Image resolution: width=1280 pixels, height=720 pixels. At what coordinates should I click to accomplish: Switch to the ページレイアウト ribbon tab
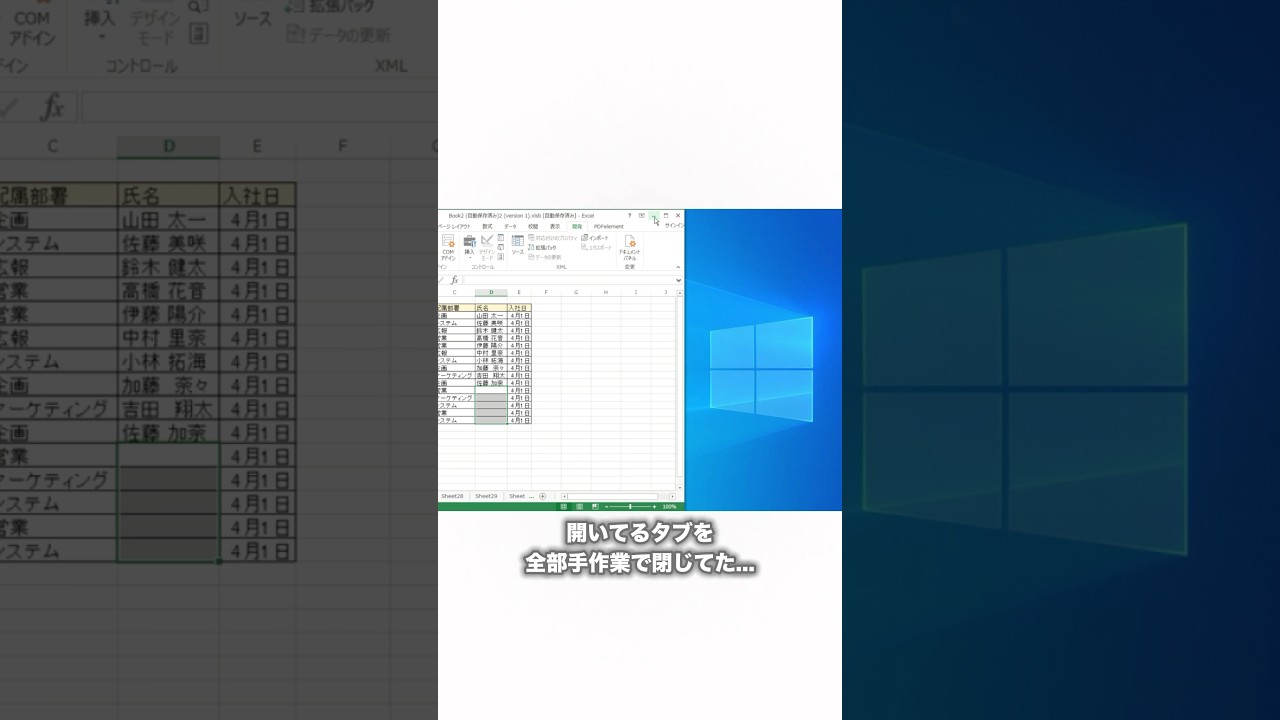(454, 226)
